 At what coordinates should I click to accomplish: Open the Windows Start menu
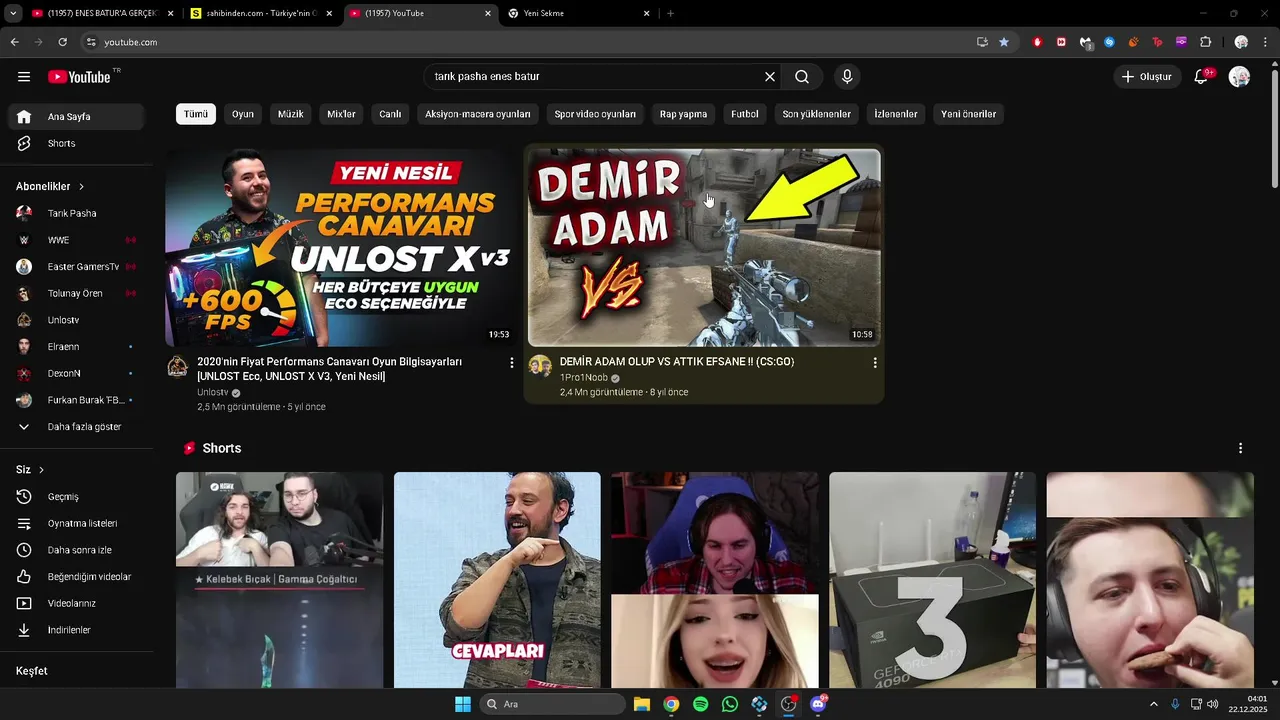(x=463, y=704)
